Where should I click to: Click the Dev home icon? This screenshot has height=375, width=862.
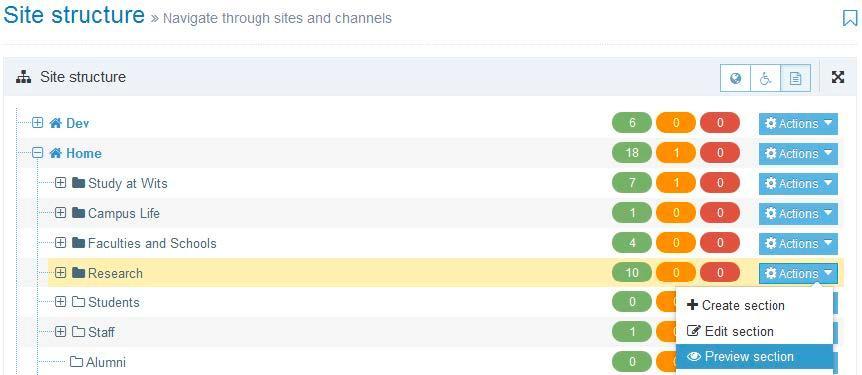click(x=55, y=123)
